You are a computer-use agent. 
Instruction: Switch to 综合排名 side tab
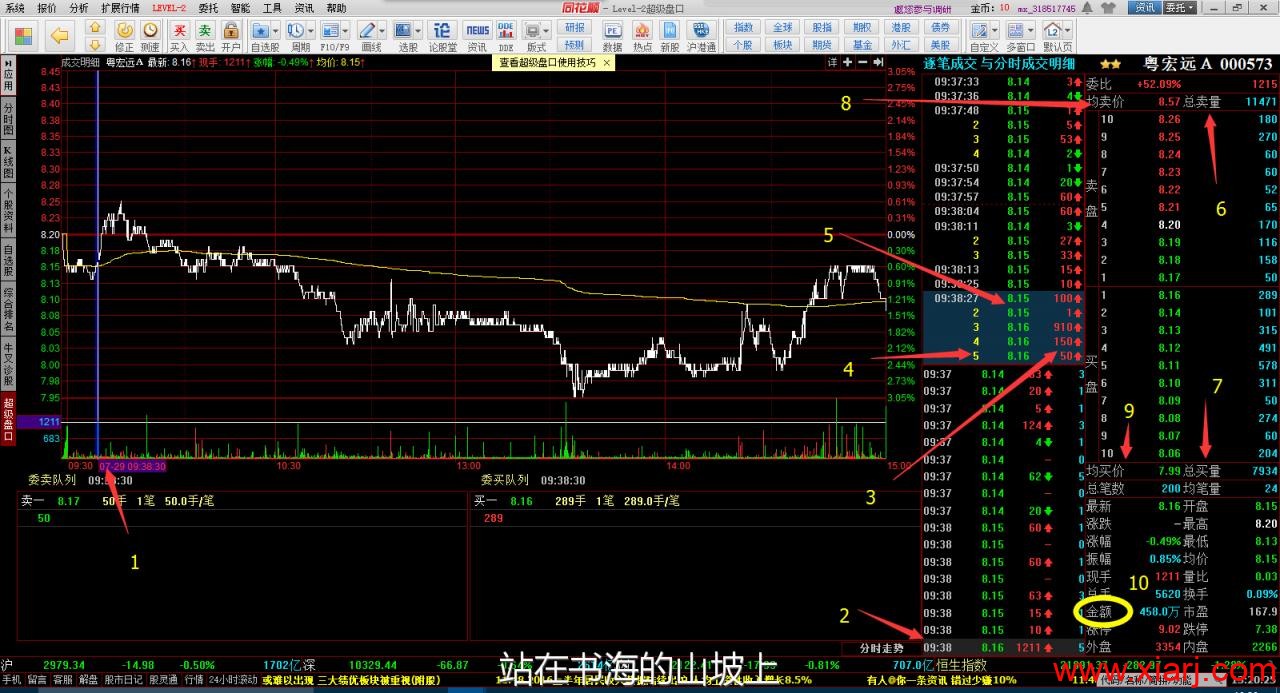click(x=8, y=310)
